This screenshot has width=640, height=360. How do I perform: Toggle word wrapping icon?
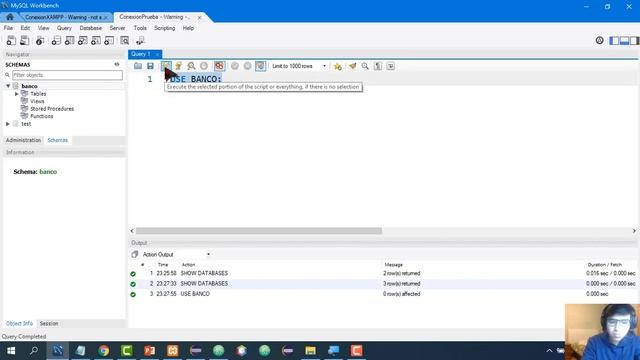pos(391,66)
